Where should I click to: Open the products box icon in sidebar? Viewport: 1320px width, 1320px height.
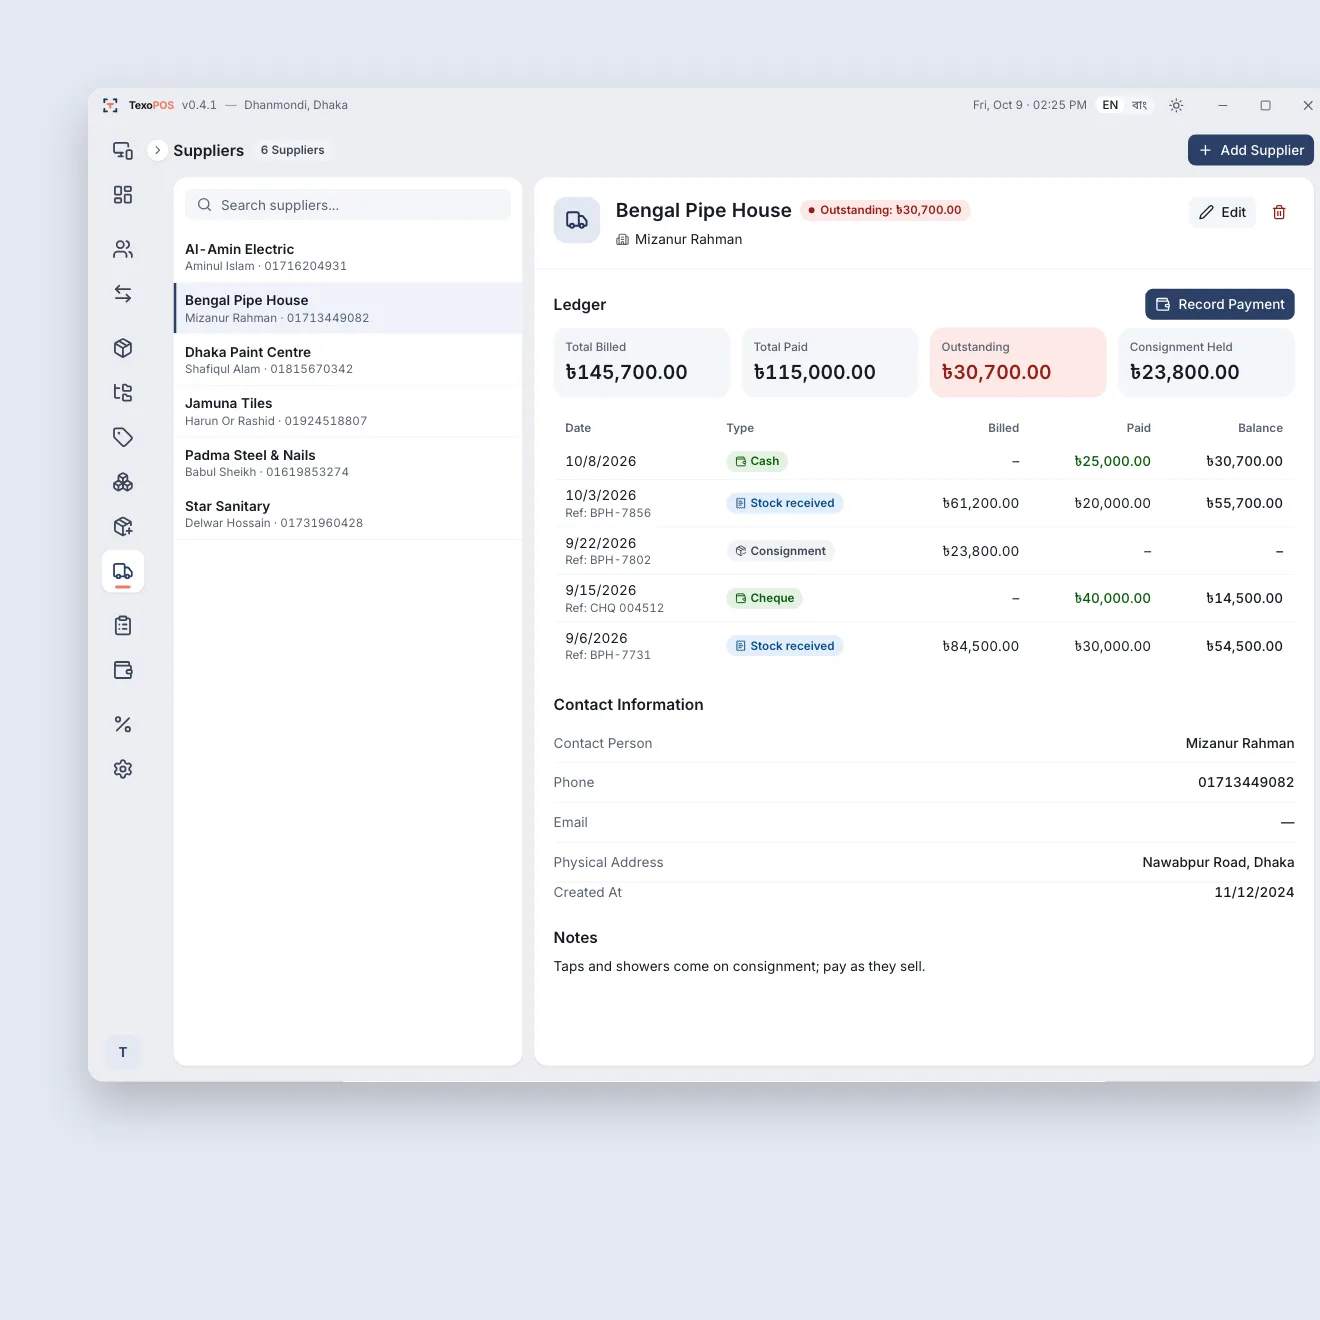click(x=123, y=348)
